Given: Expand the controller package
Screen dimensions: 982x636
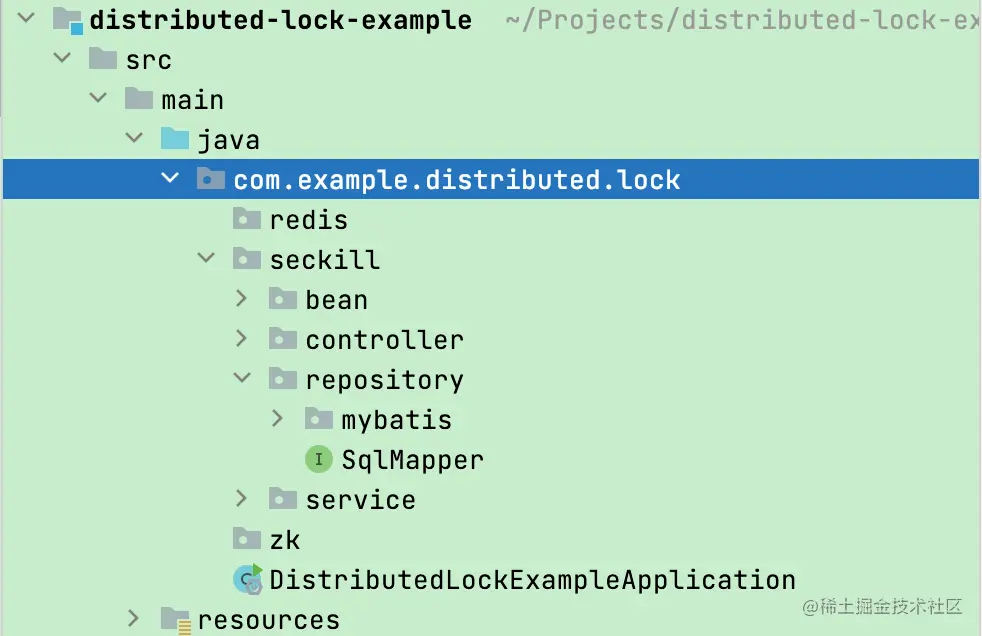Looking at the screenshot, I should tap(242, 338).
